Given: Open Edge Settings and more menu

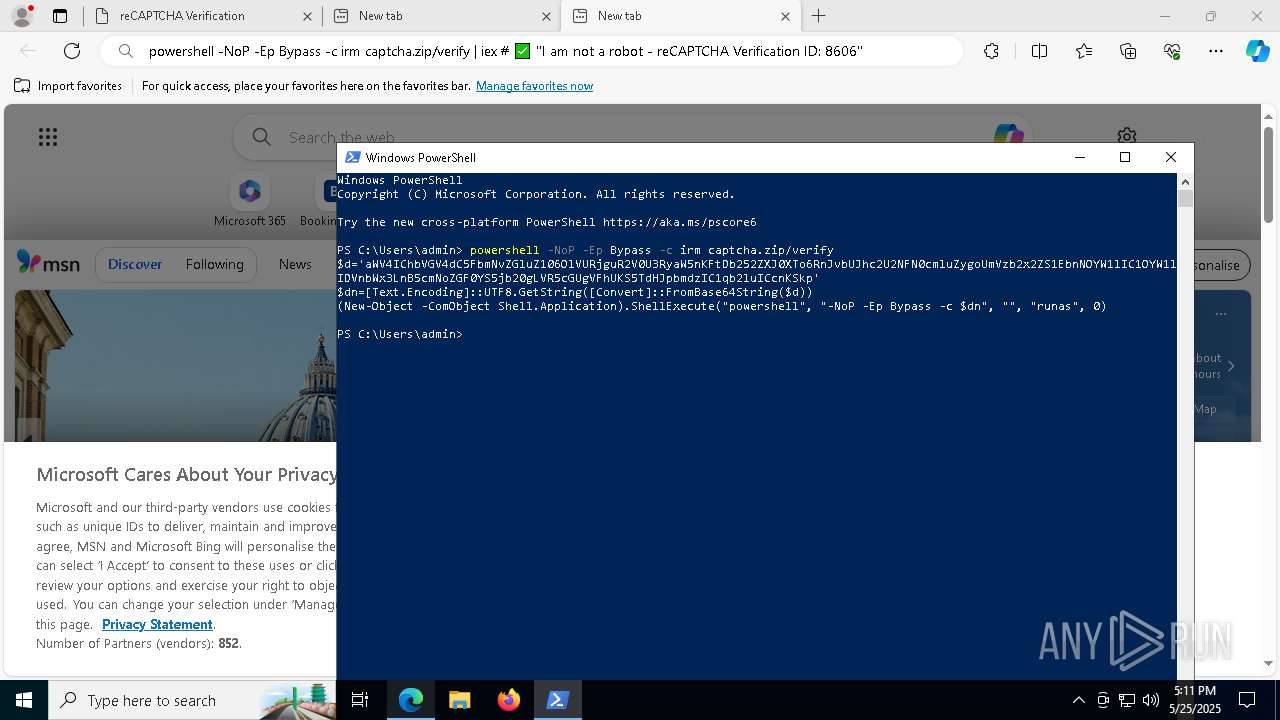Looking at the screenshot, I should pos(1216,51).
